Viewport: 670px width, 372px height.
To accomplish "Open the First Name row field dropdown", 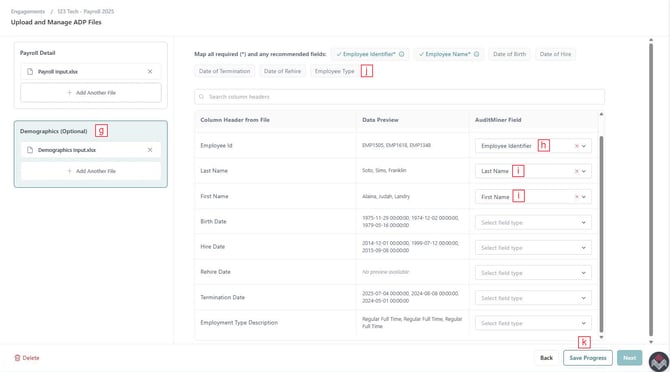I will (584, 197).
